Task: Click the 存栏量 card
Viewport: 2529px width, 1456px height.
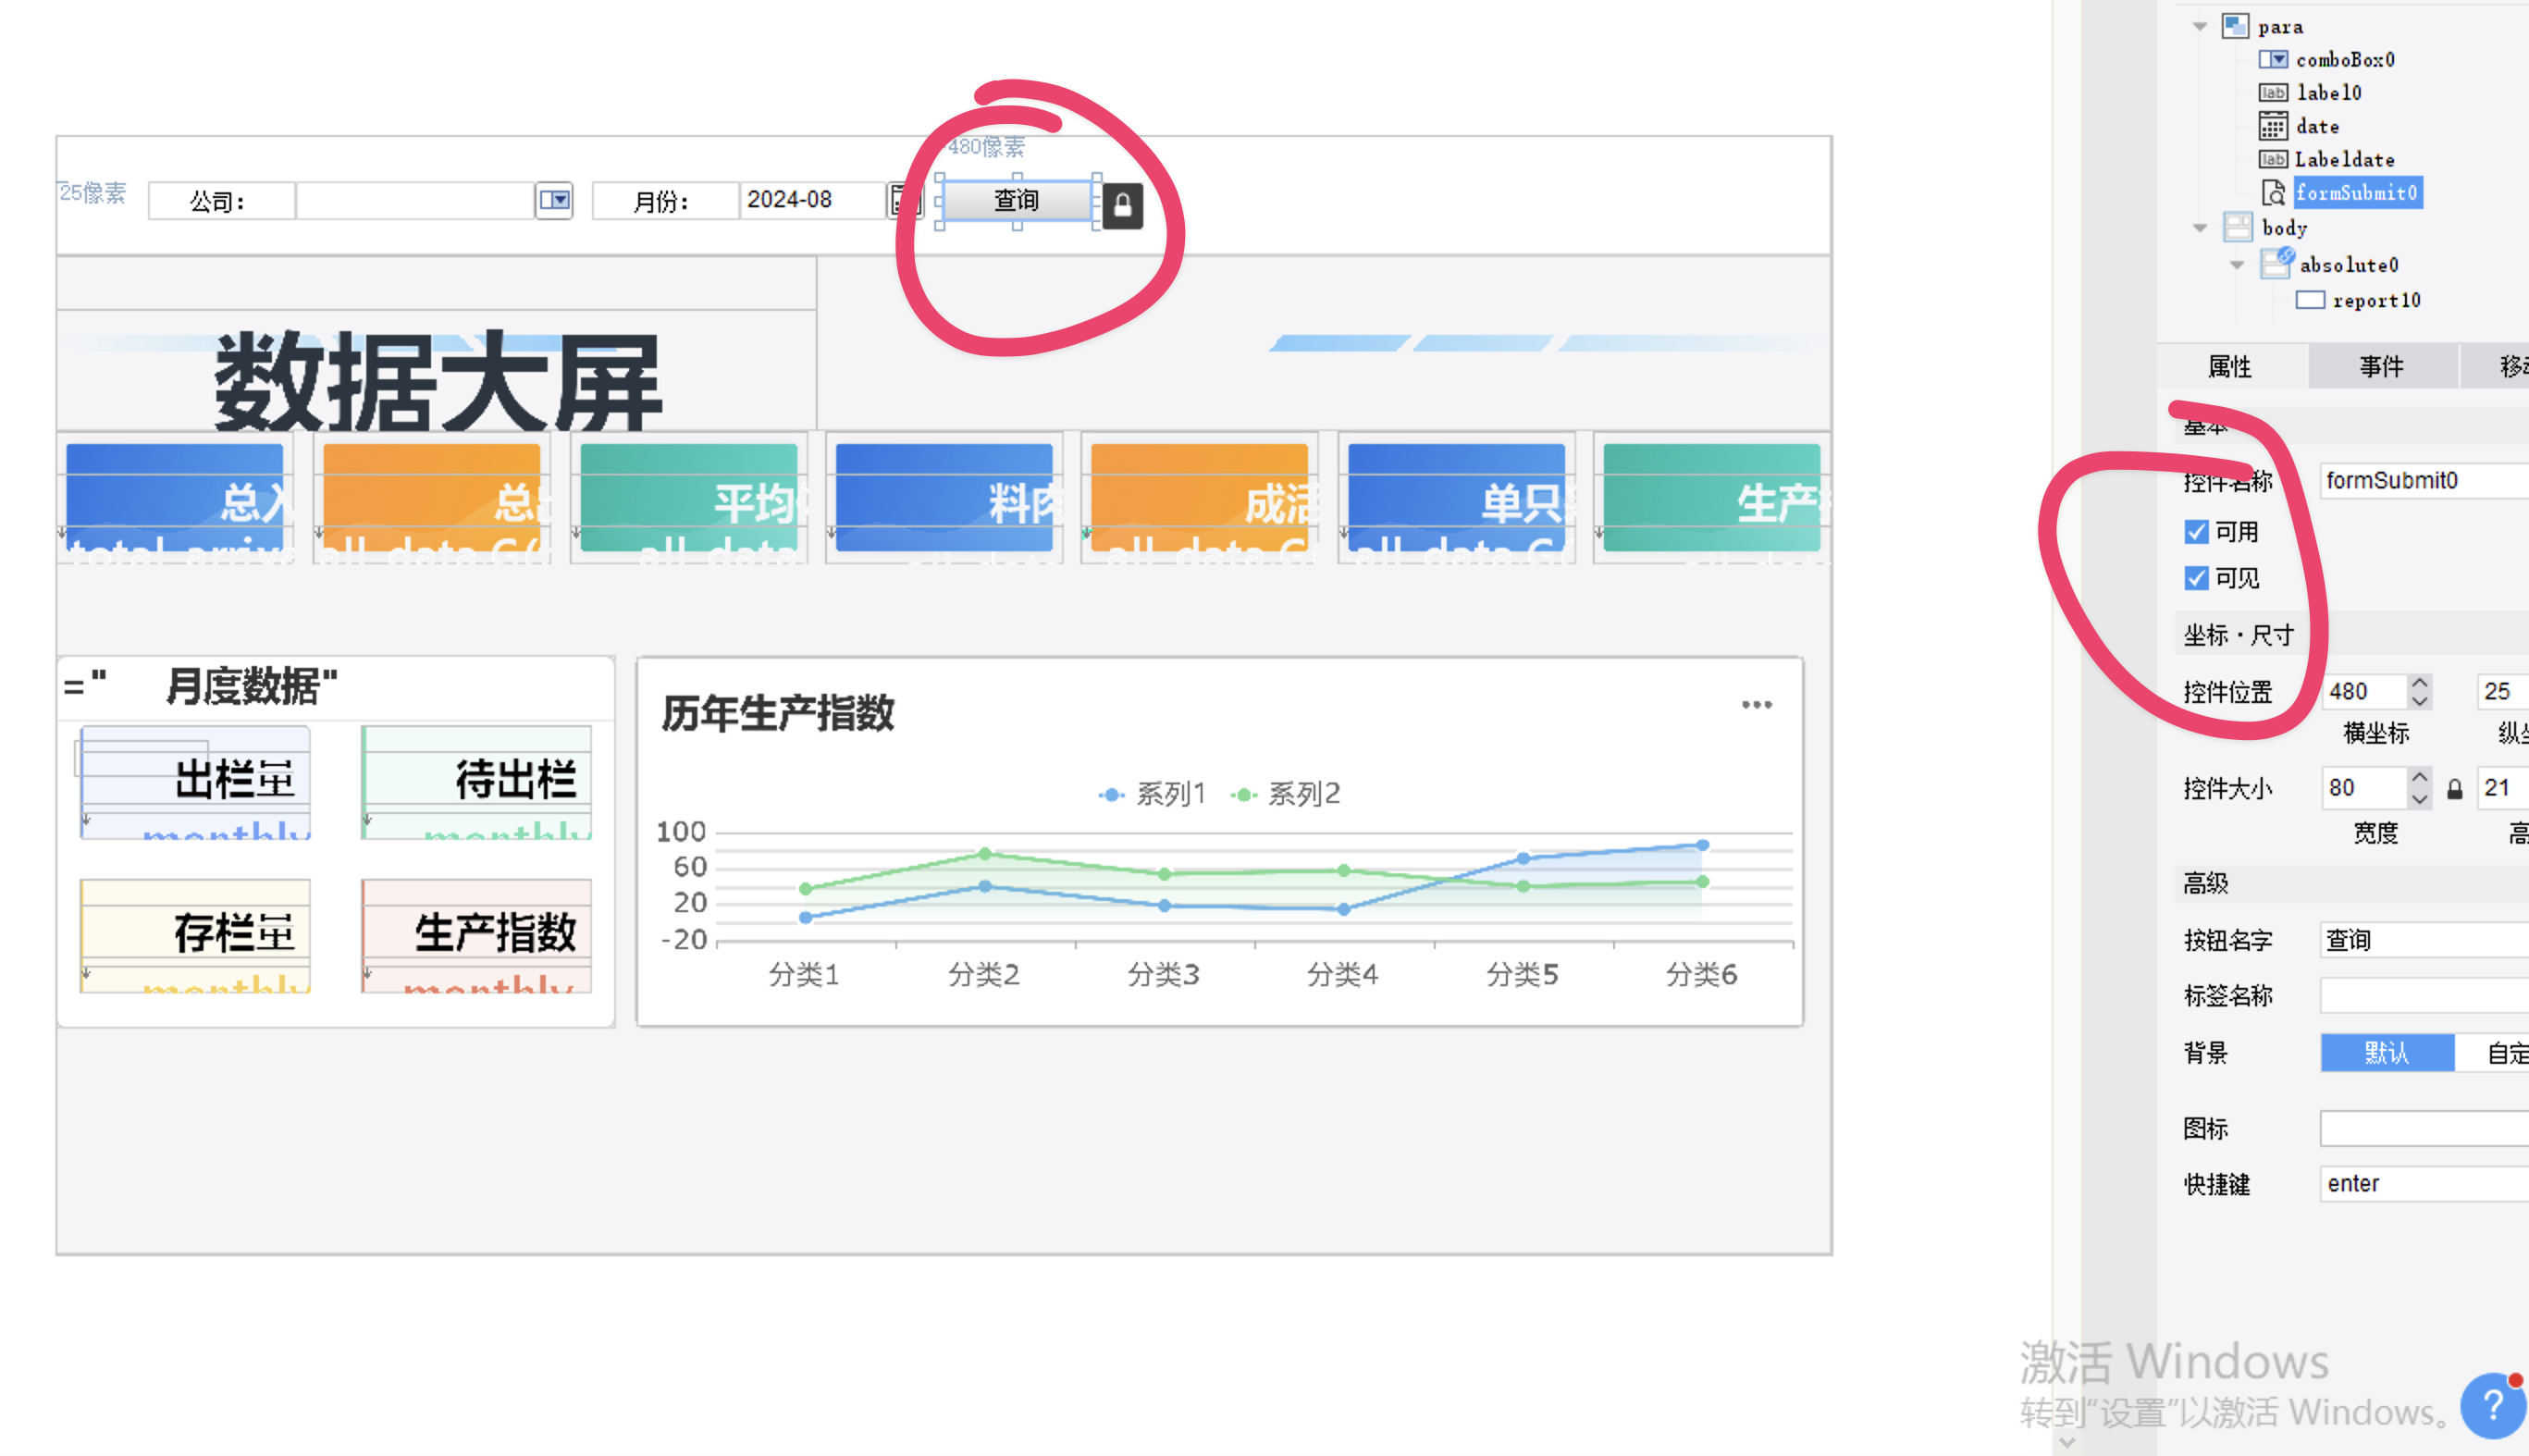Action: pyautogui.click(x=196, y=935)
